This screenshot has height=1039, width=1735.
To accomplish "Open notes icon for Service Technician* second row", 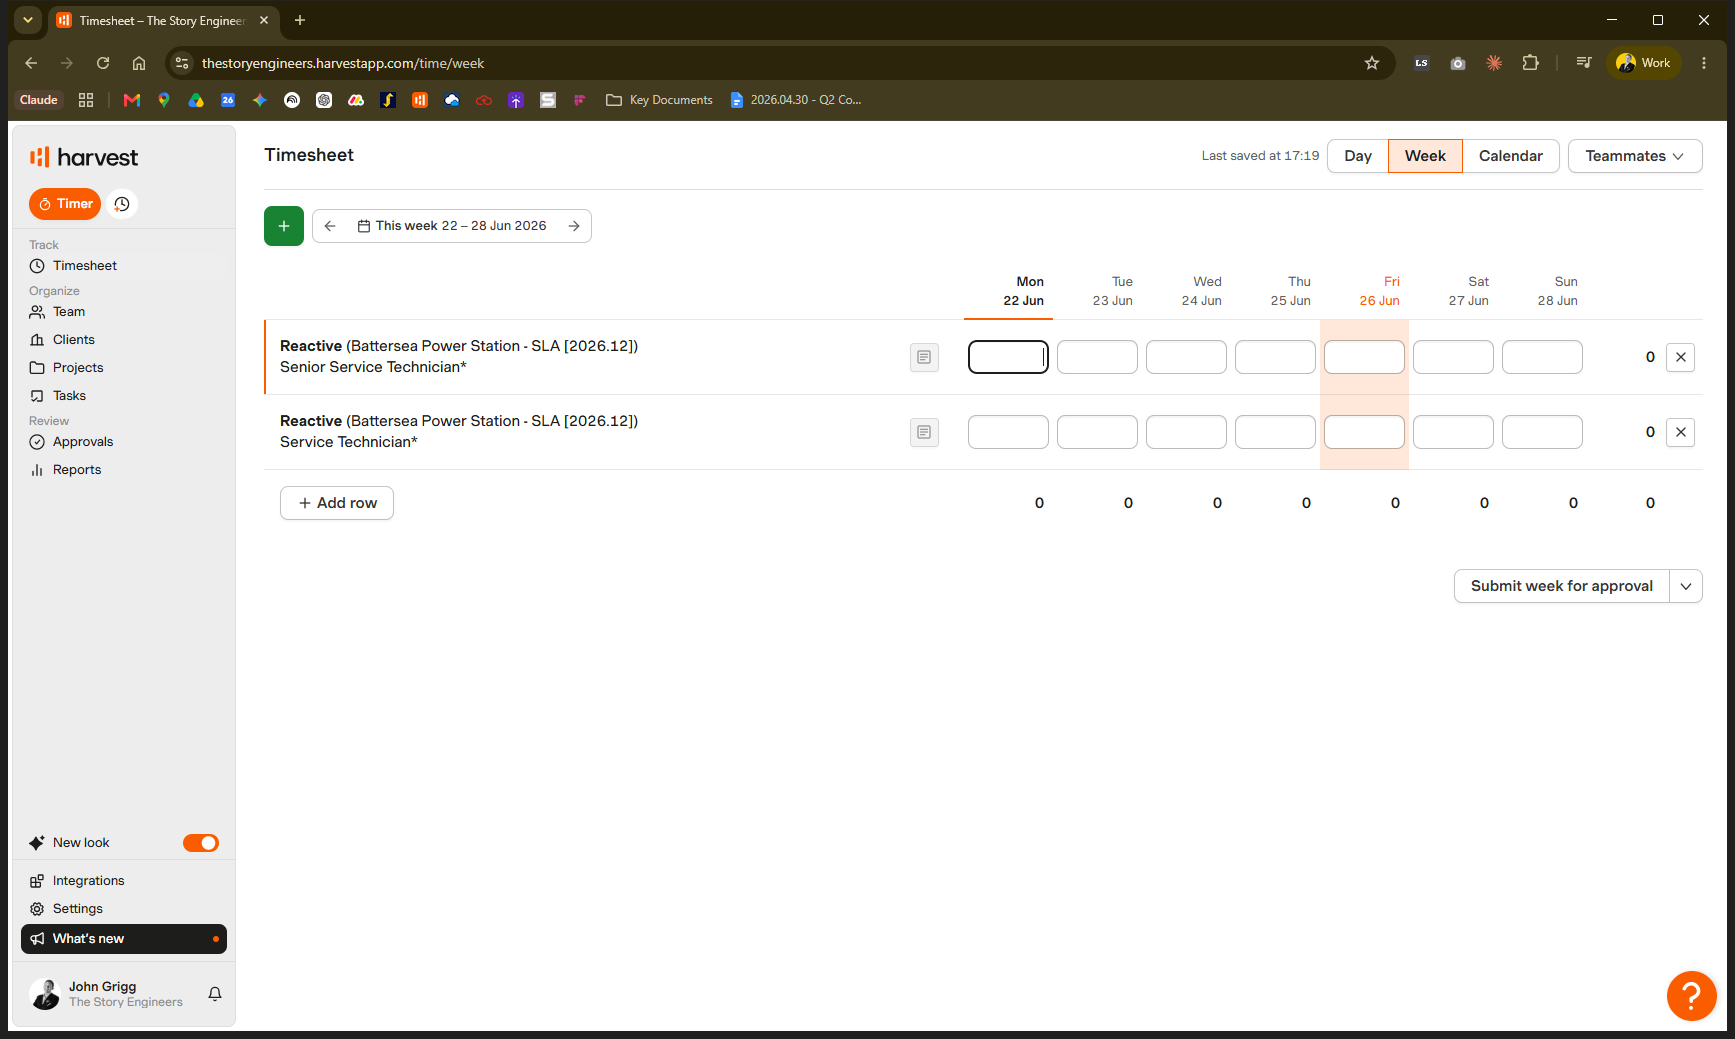I will (x=924, y=432).
